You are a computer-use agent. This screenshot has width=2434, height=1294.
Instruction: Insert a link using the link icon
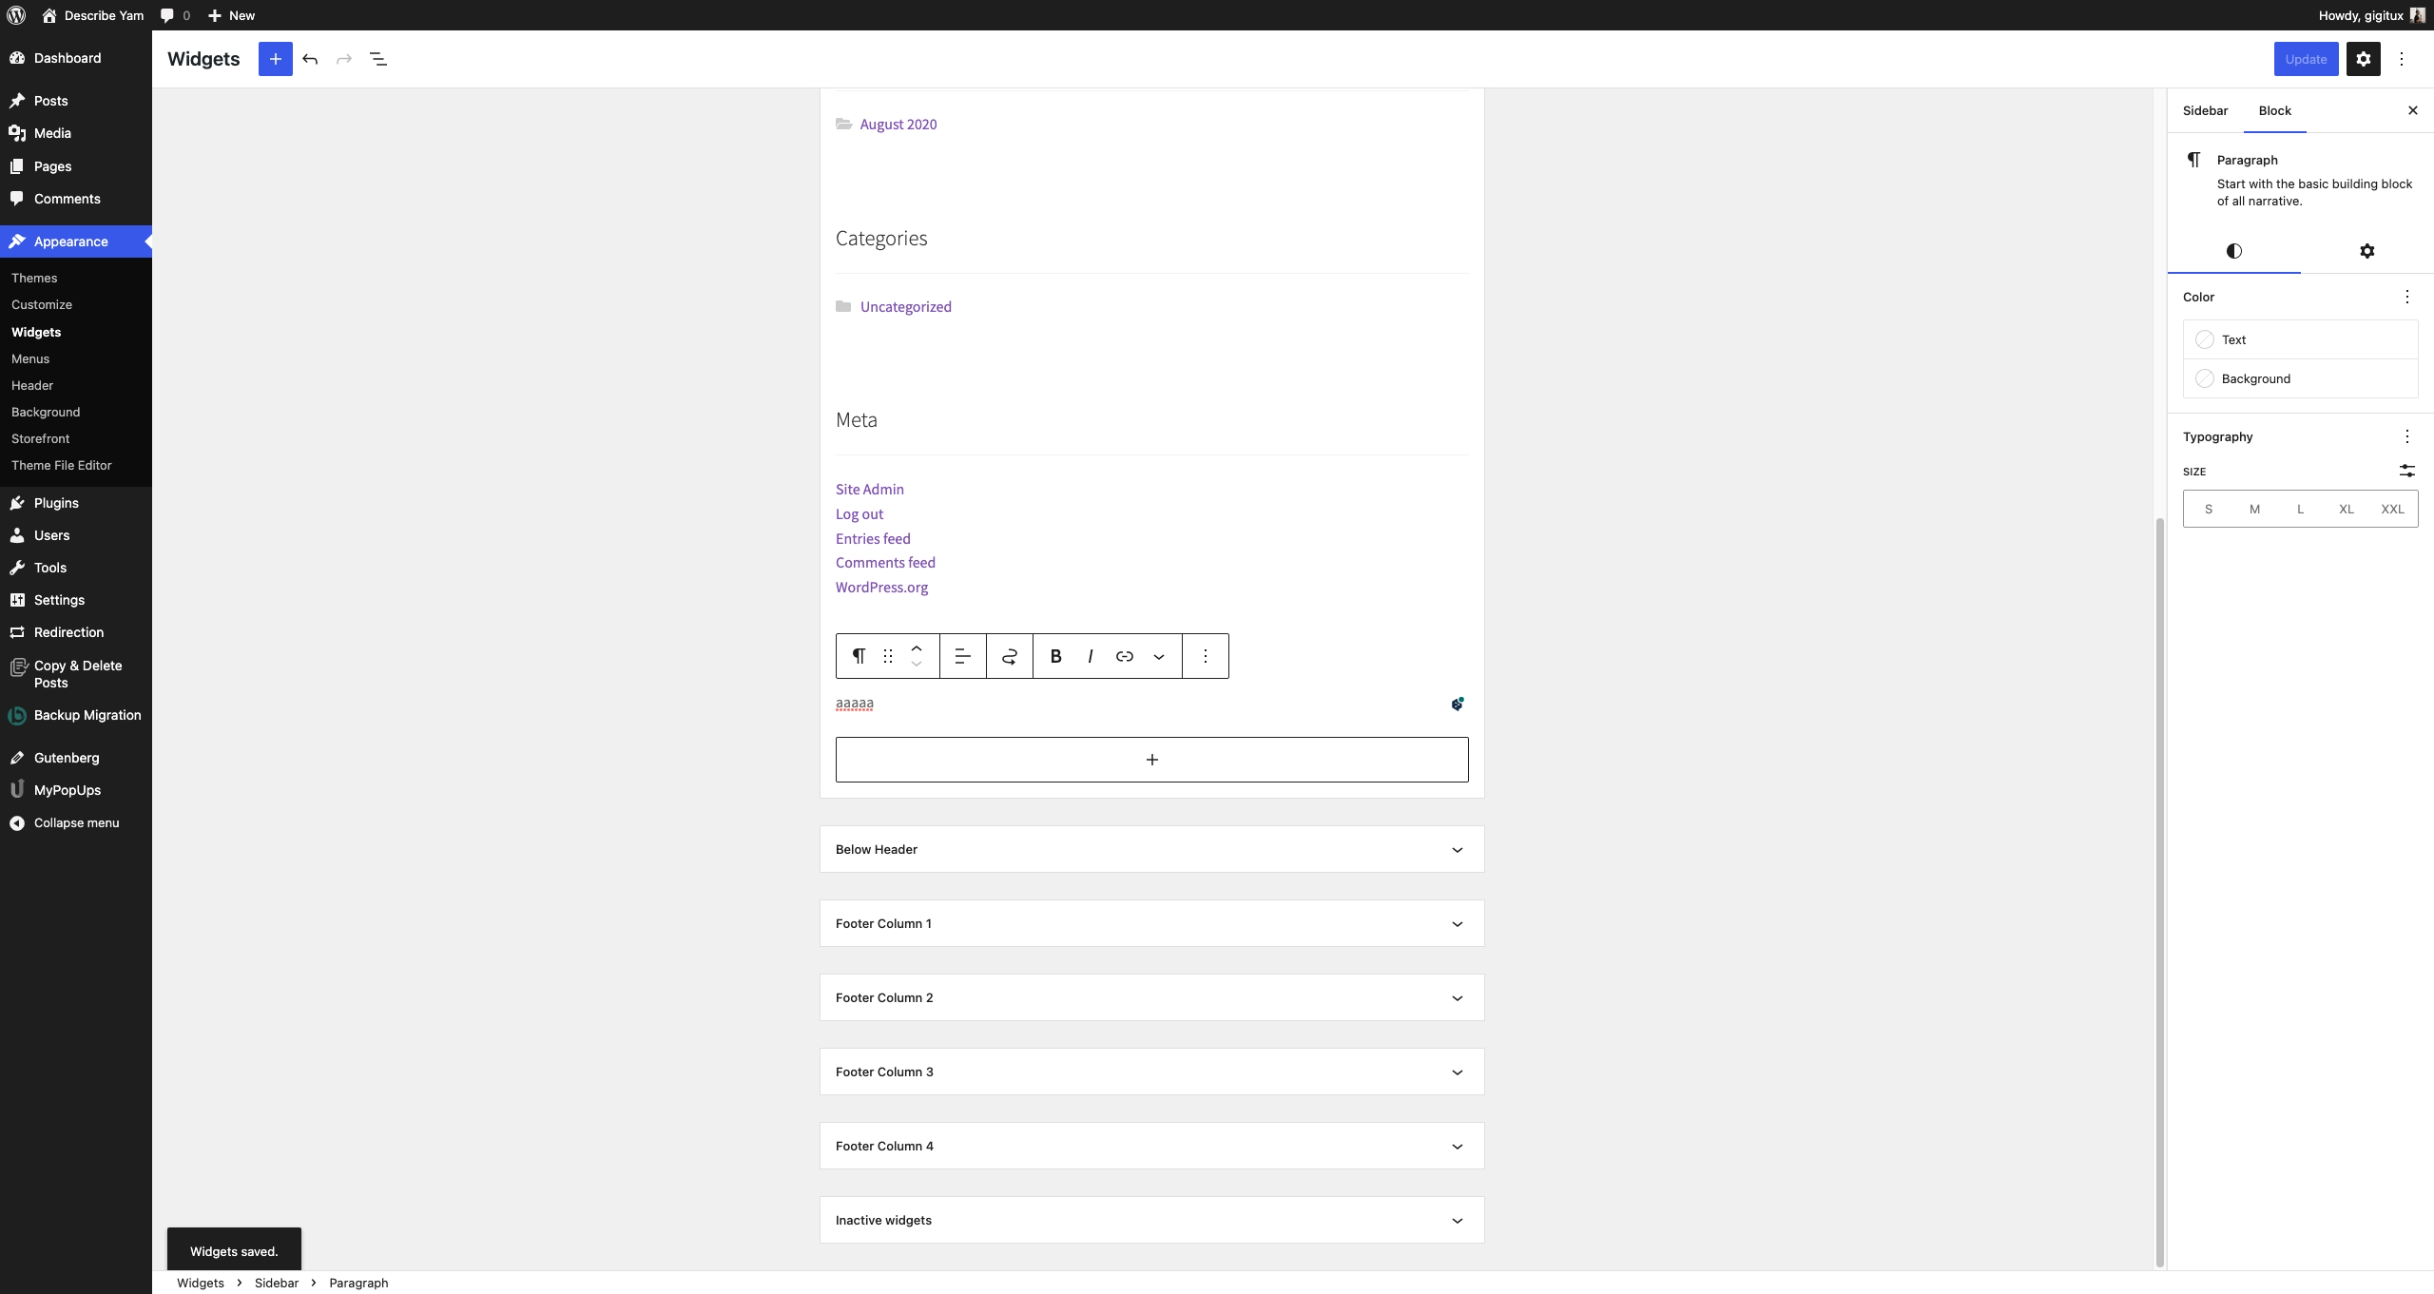coord(1124,656)
